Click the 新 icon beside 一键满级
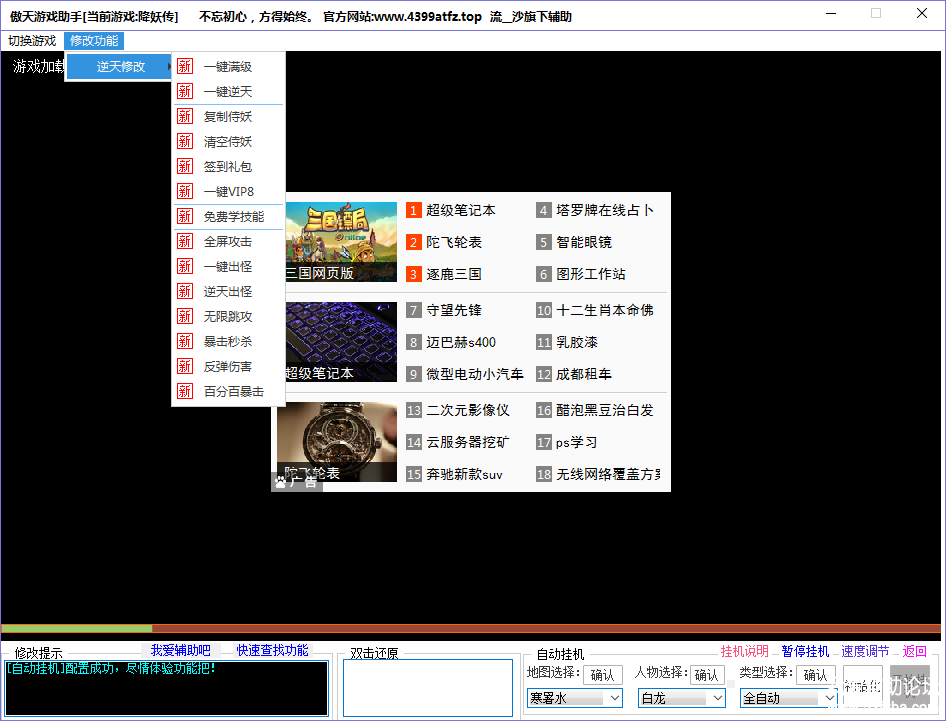 185,67
